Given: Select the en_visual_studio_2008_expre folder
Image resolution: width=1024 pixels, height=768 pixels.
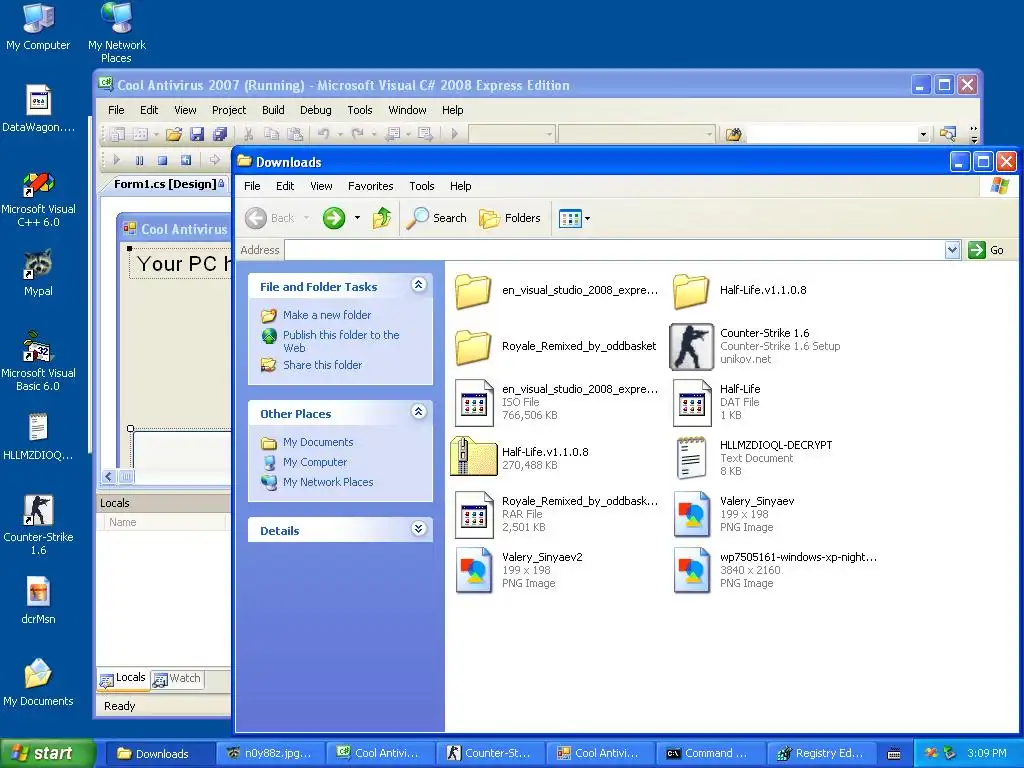Looking at the screenshot, I should (556, 290).
